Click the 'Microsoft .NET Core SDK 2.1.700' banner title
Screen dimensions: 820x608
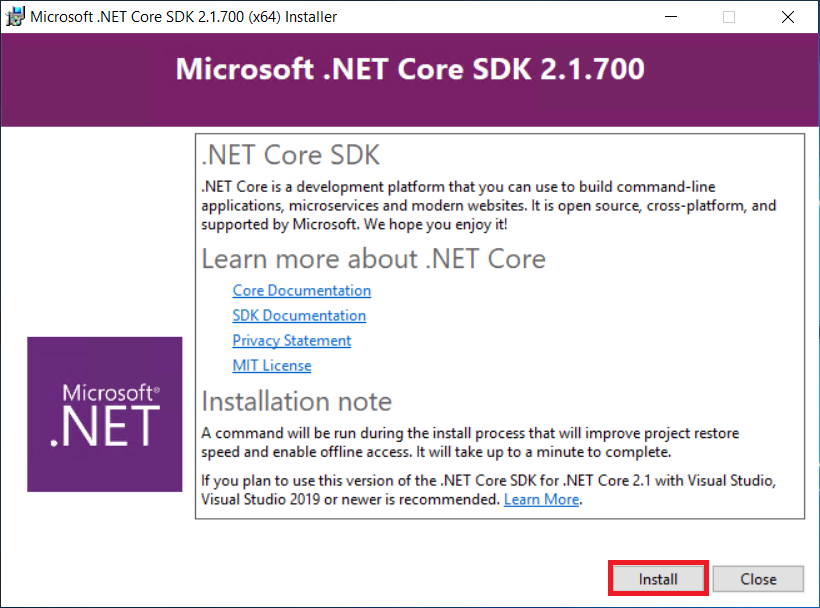[410, 69]
